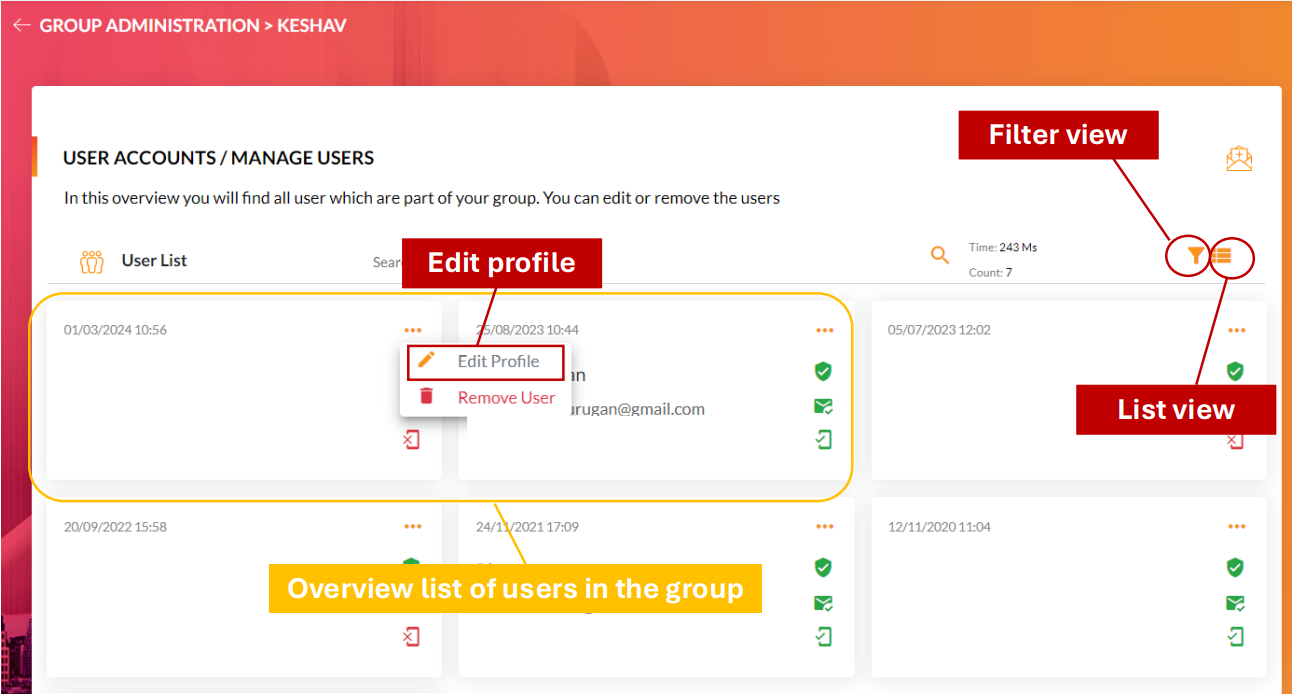Open three-dot menu on the 05/07/2023 card

tap(1236, 329)
